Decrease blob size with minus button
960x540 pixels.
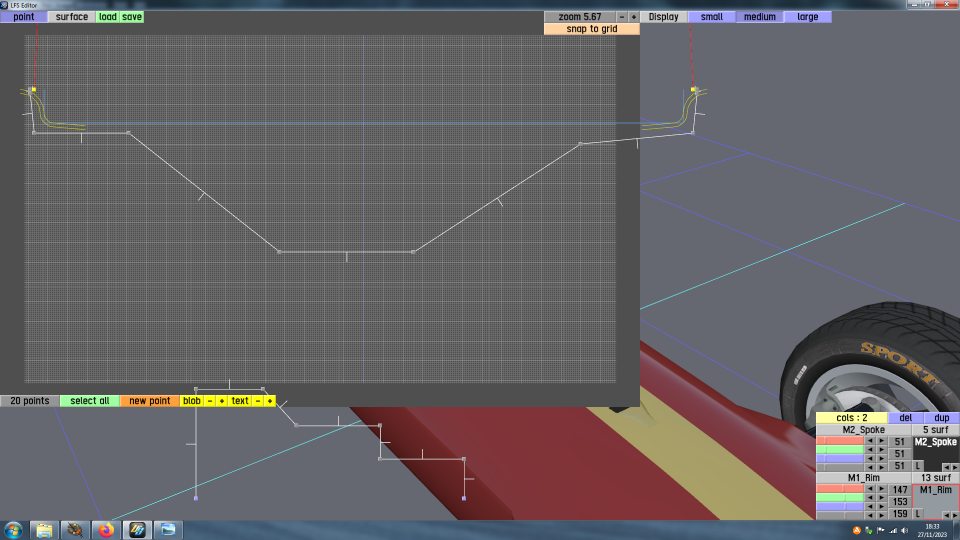pos(210,400)
